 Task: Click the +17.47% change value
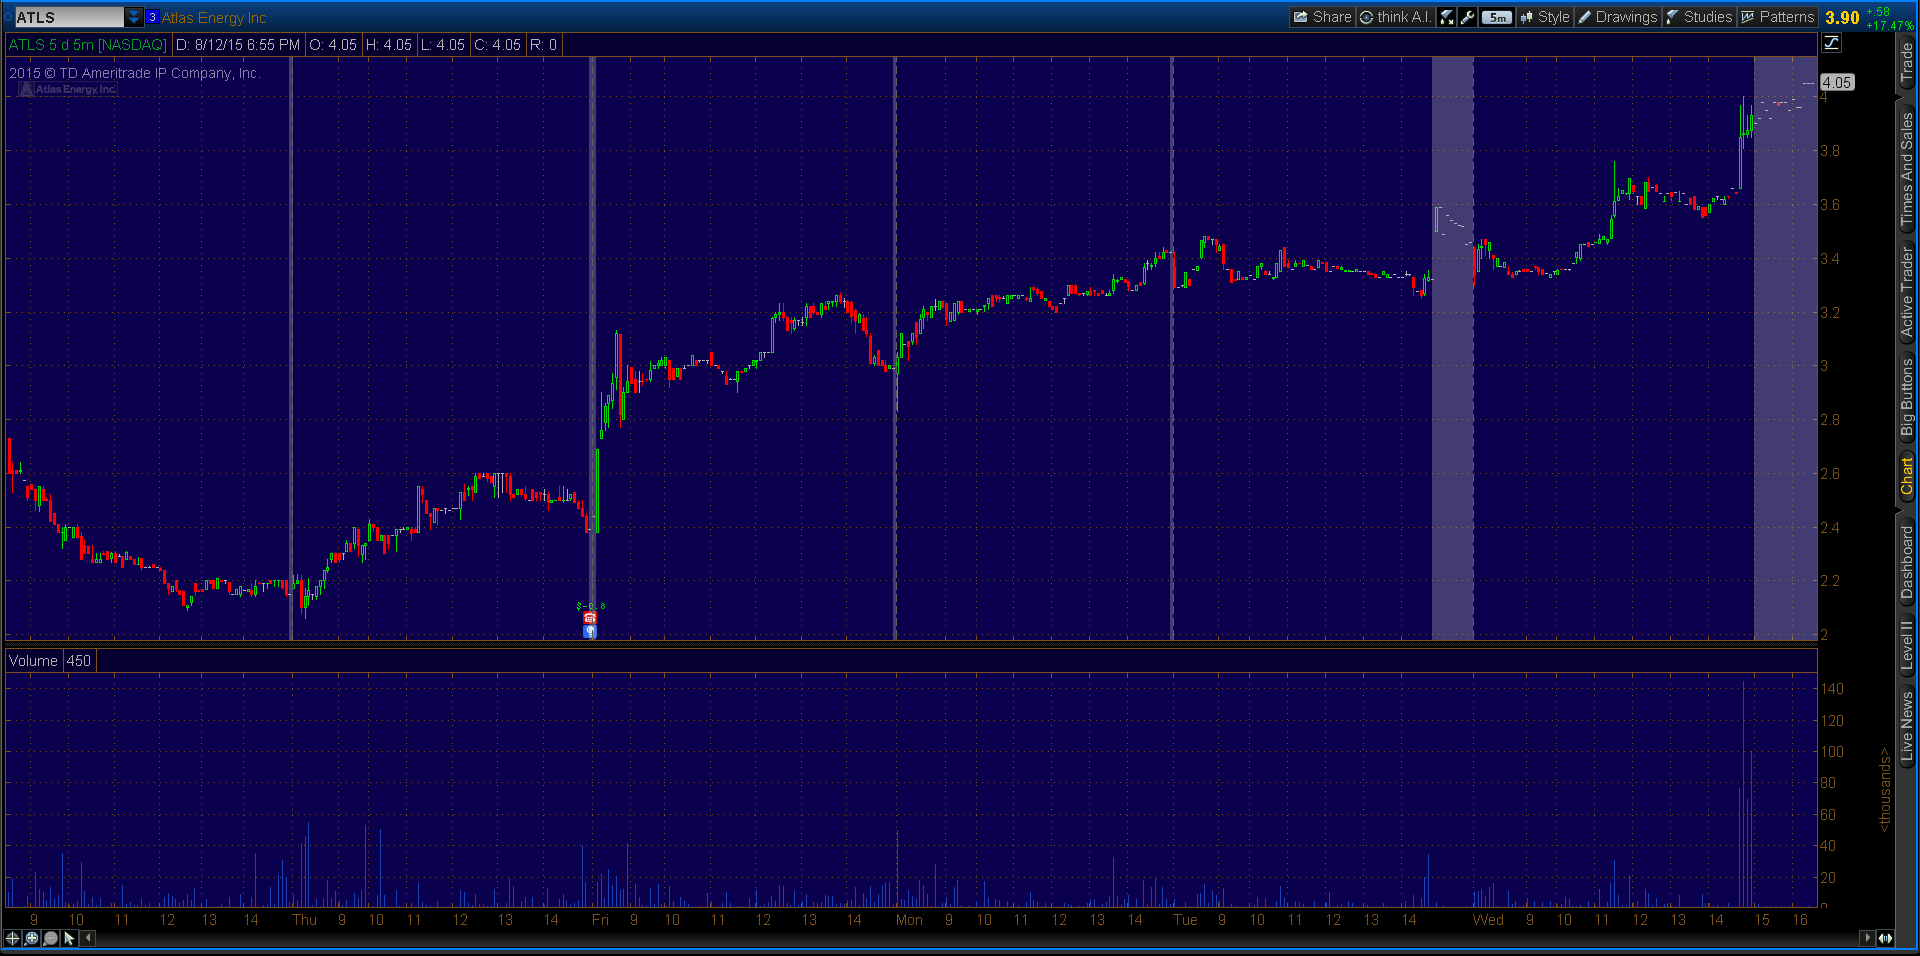point(1890,26)
